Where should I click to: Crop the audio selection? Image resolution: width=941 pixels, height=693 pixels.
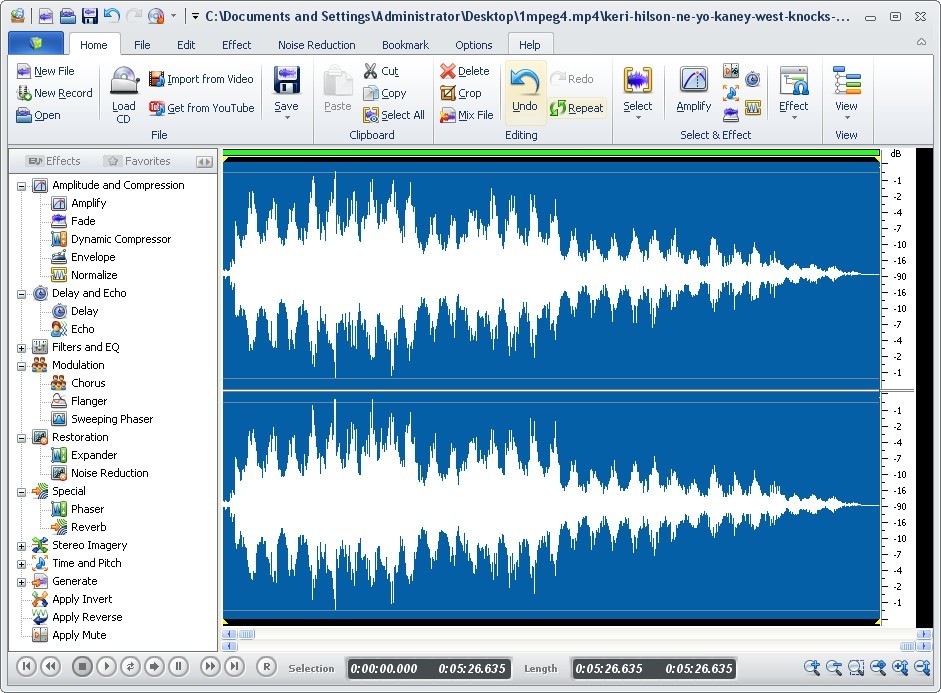coord(463,93)
